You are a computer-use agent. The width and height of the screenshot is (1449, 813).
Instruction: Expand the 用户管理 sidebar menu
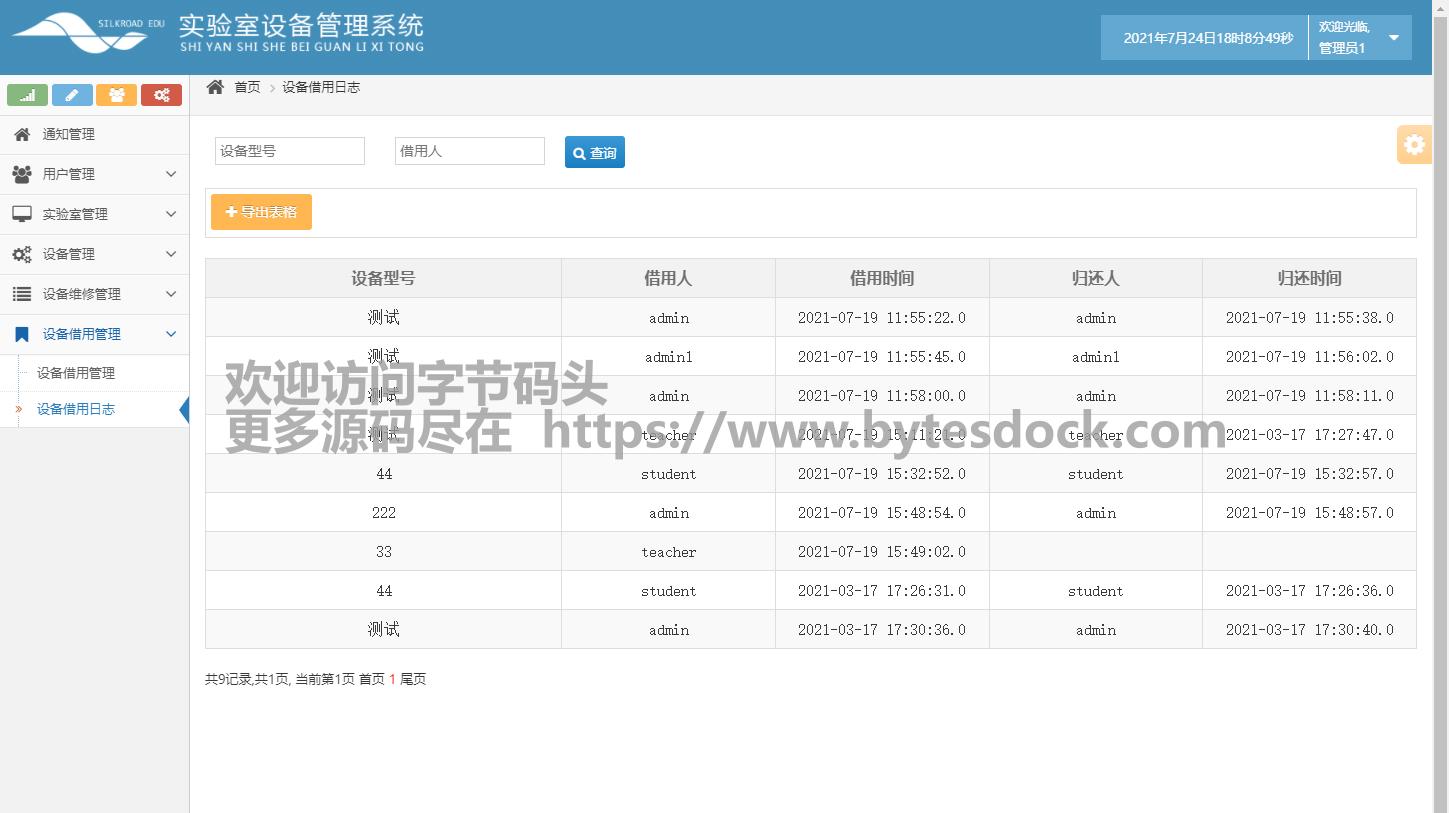pos(94,174)
